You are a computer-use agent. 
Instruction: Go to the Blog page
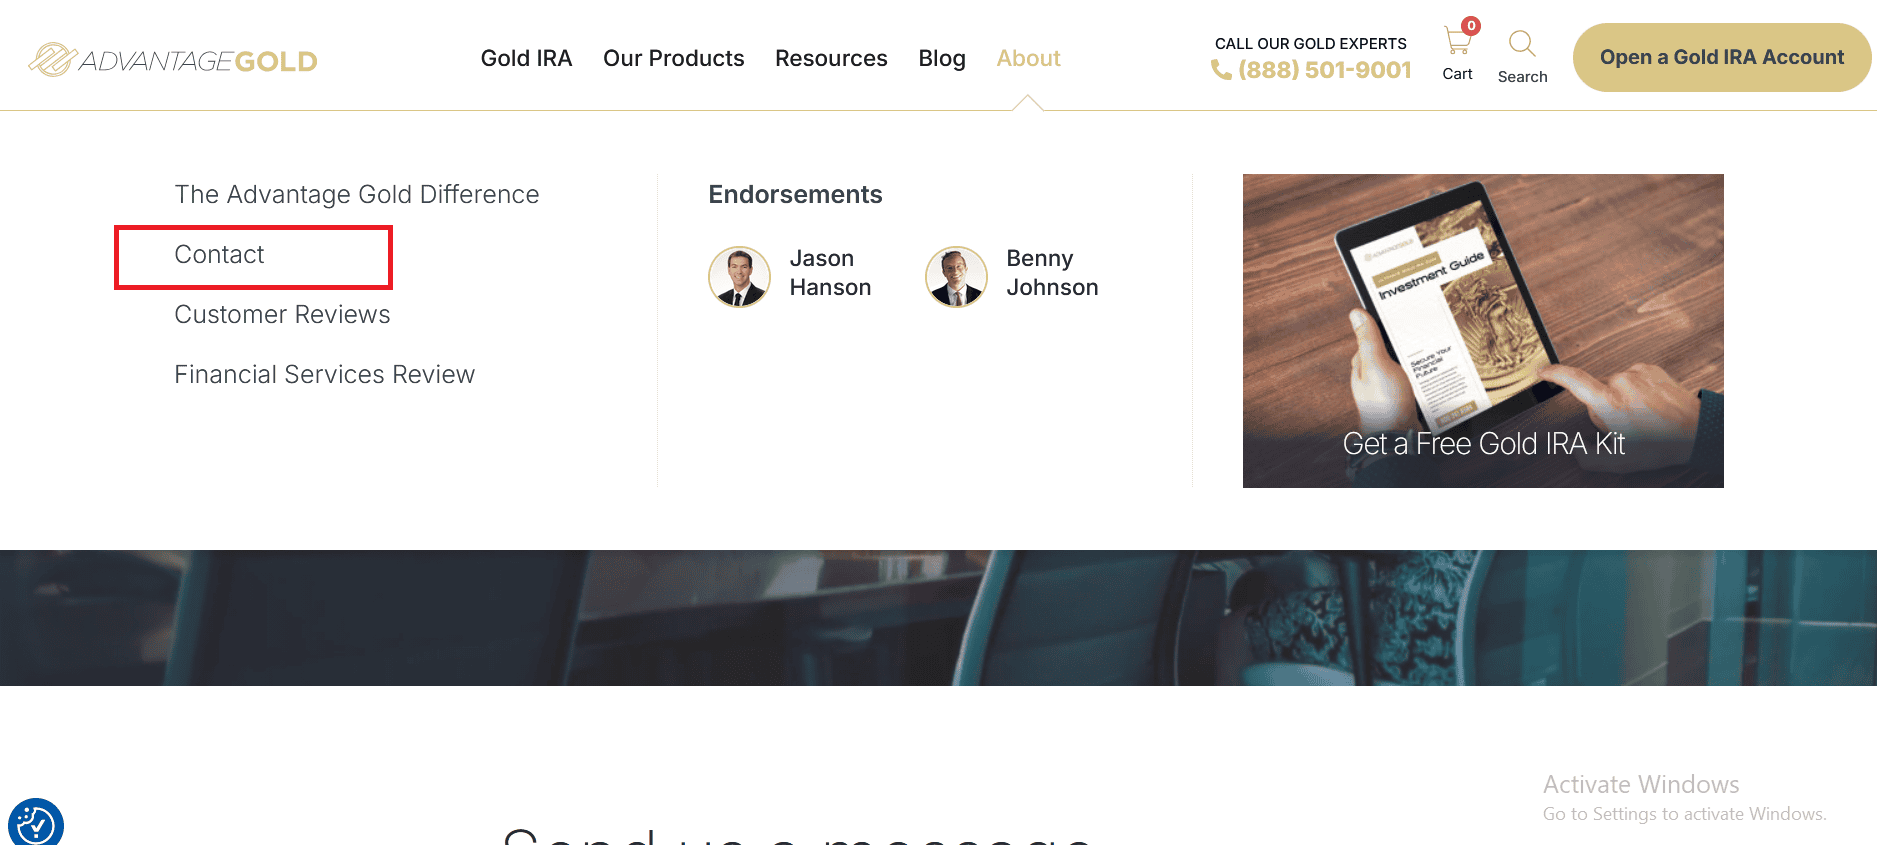[942, 58]
